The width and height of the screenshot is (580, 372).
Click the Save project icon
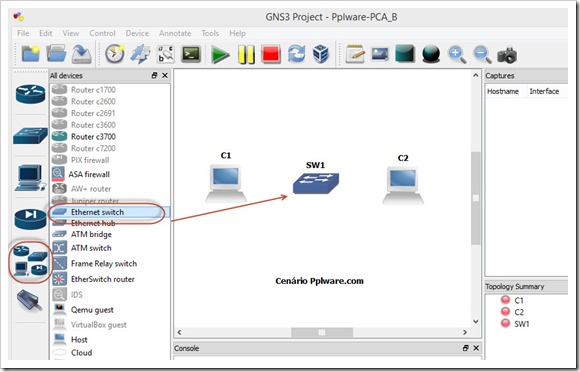coord(81,54)
